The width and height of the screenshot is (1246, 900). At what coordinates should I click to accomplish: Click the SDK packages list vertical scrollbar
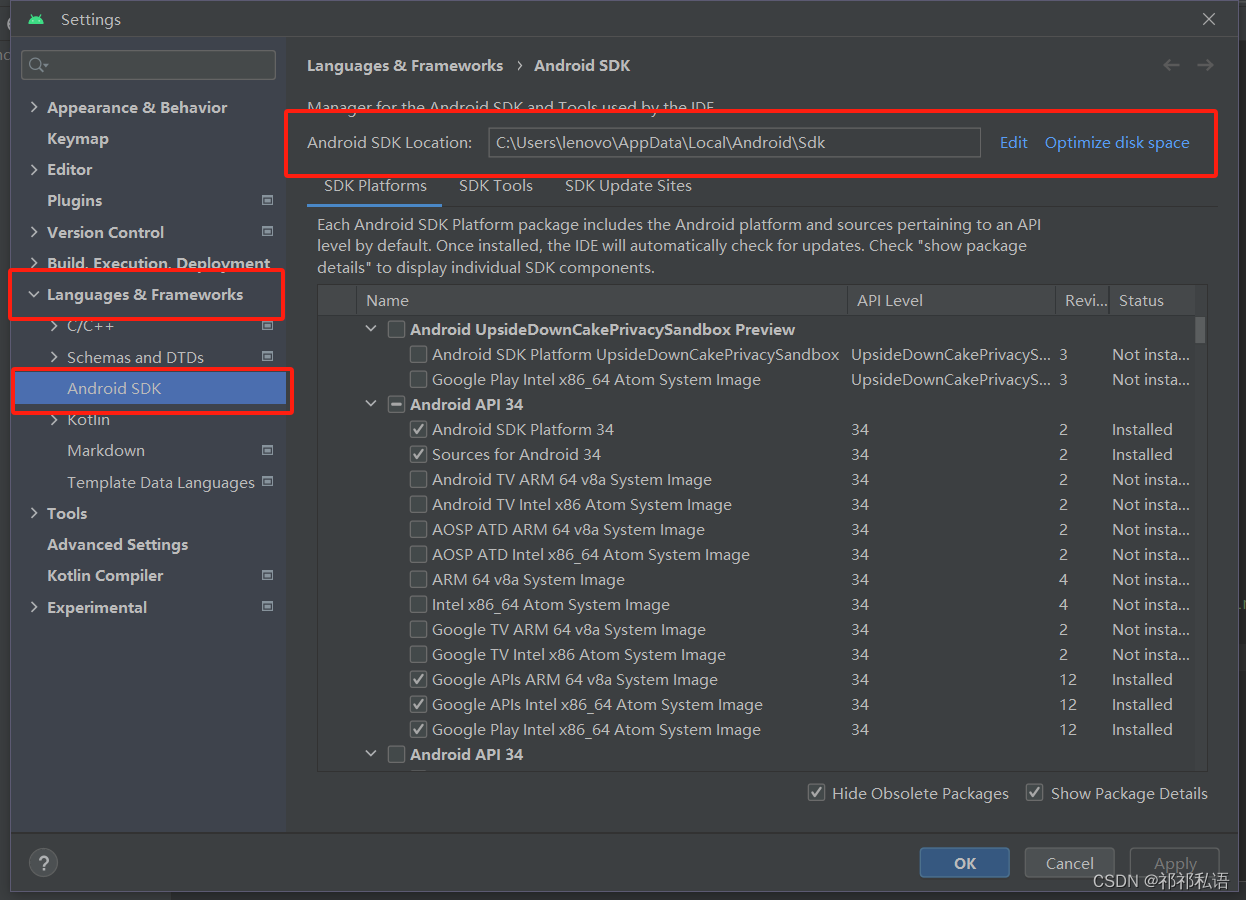tap(1200, 330)
